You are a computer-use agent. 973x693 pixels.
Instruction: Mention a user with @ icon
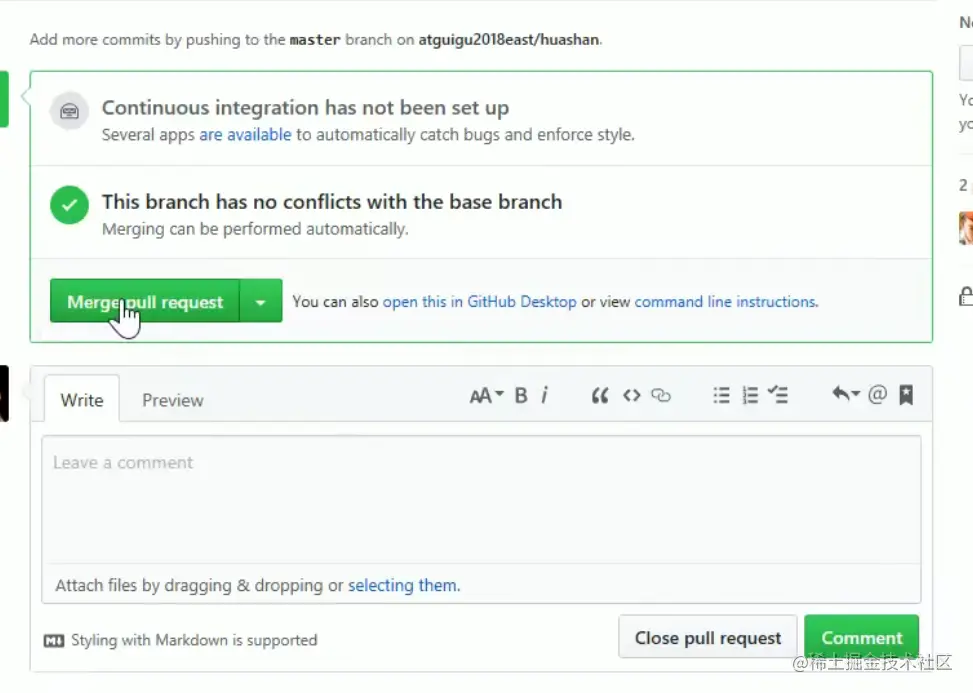877,395
